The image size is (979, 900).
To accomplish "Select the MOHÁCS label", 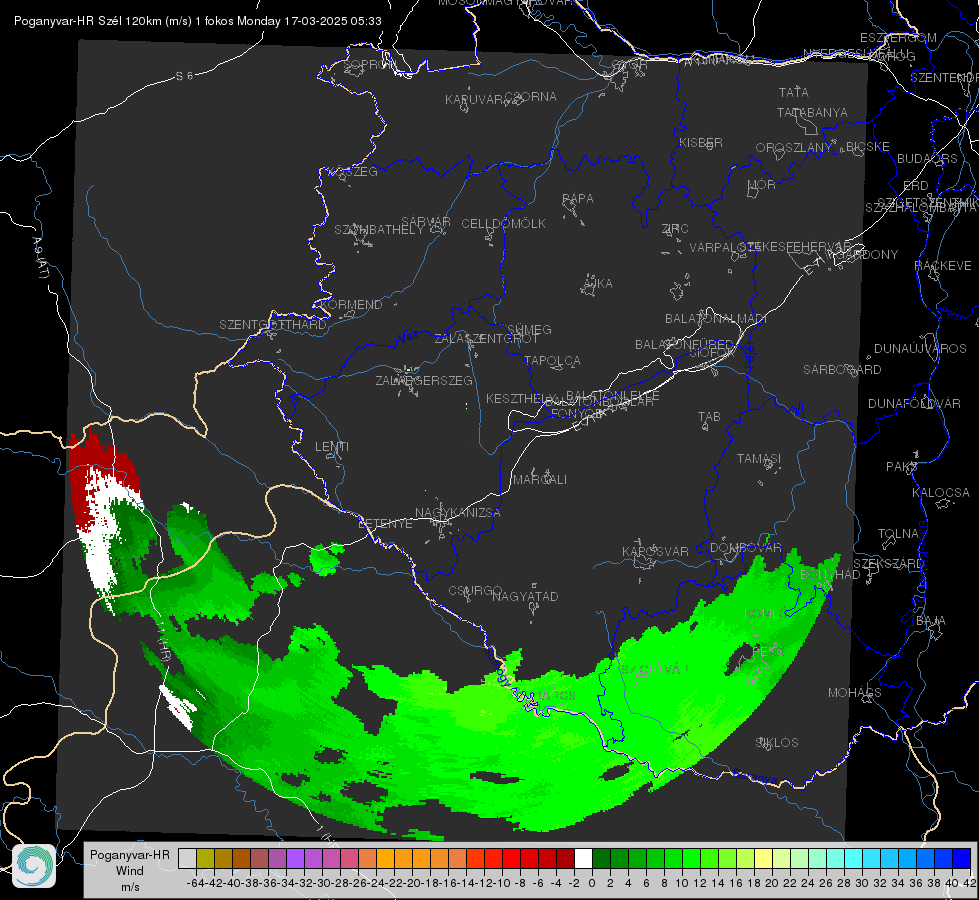I will [854, 693].
